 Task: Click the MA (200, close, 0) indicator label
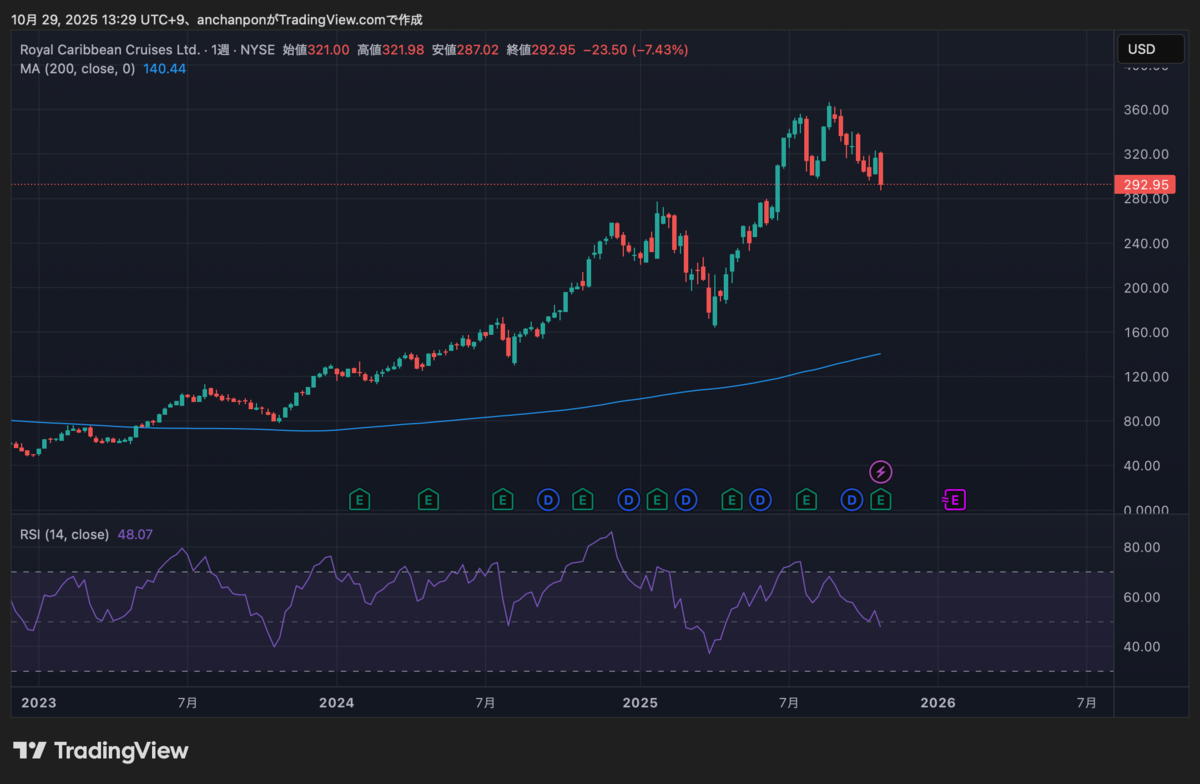[77, 69]
